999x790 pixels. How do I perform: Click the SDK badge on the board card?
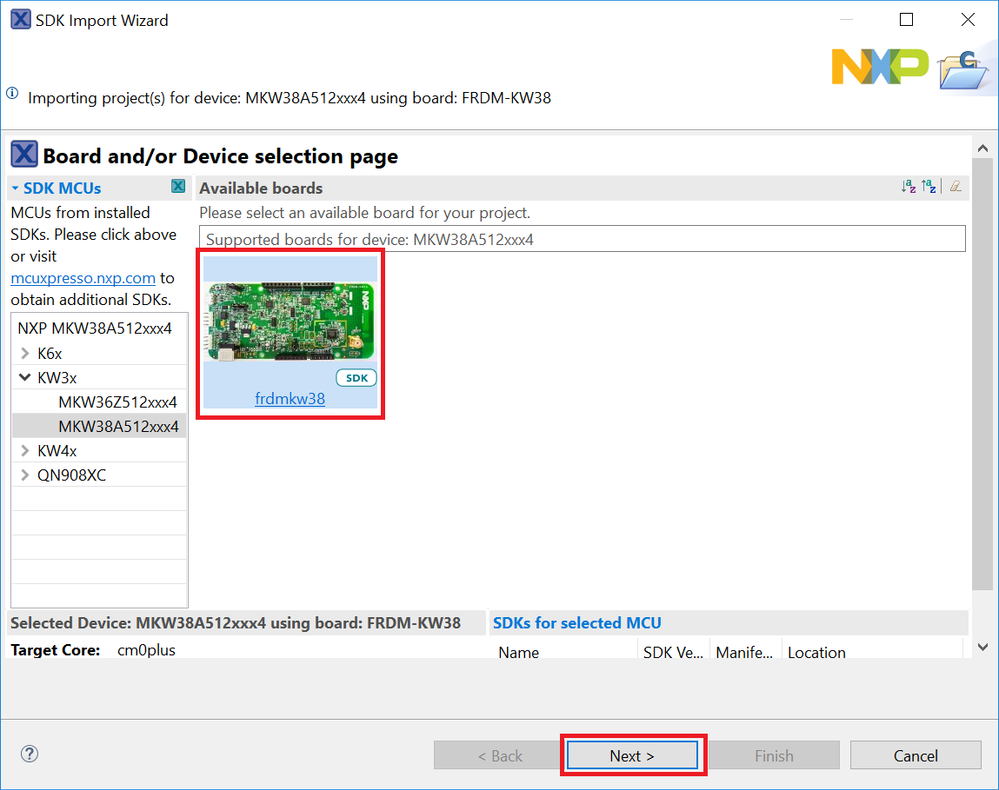[356, 378]
